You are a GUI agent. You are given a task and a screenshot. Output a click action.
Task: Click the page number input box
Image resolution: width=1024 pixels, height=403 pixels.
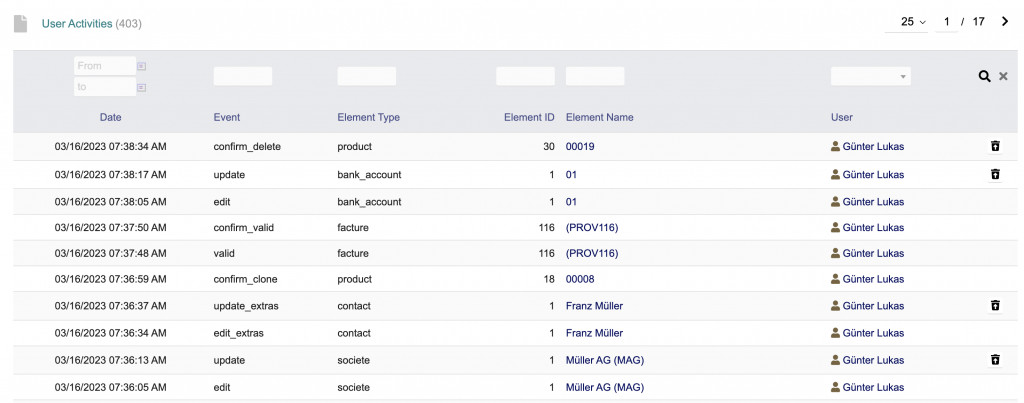coord(947,21)
